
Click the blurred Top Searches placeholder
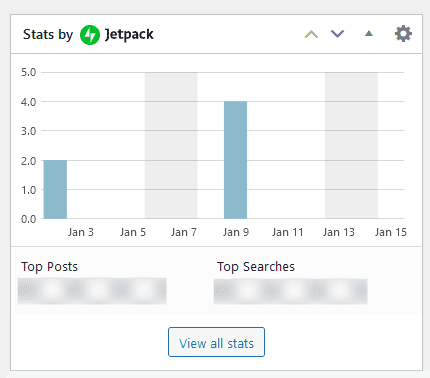pos(290,292)
